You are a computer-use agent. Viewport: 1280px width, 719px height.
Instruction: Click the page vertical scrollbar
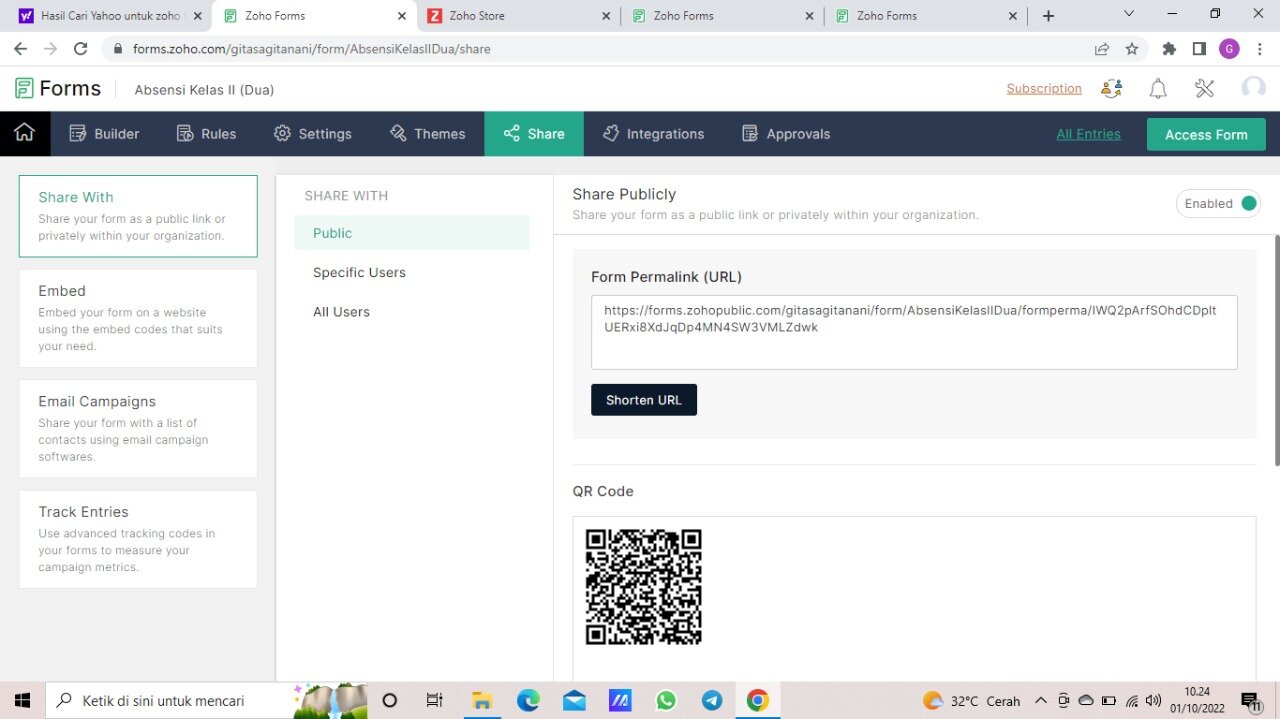click(1276, 350)
